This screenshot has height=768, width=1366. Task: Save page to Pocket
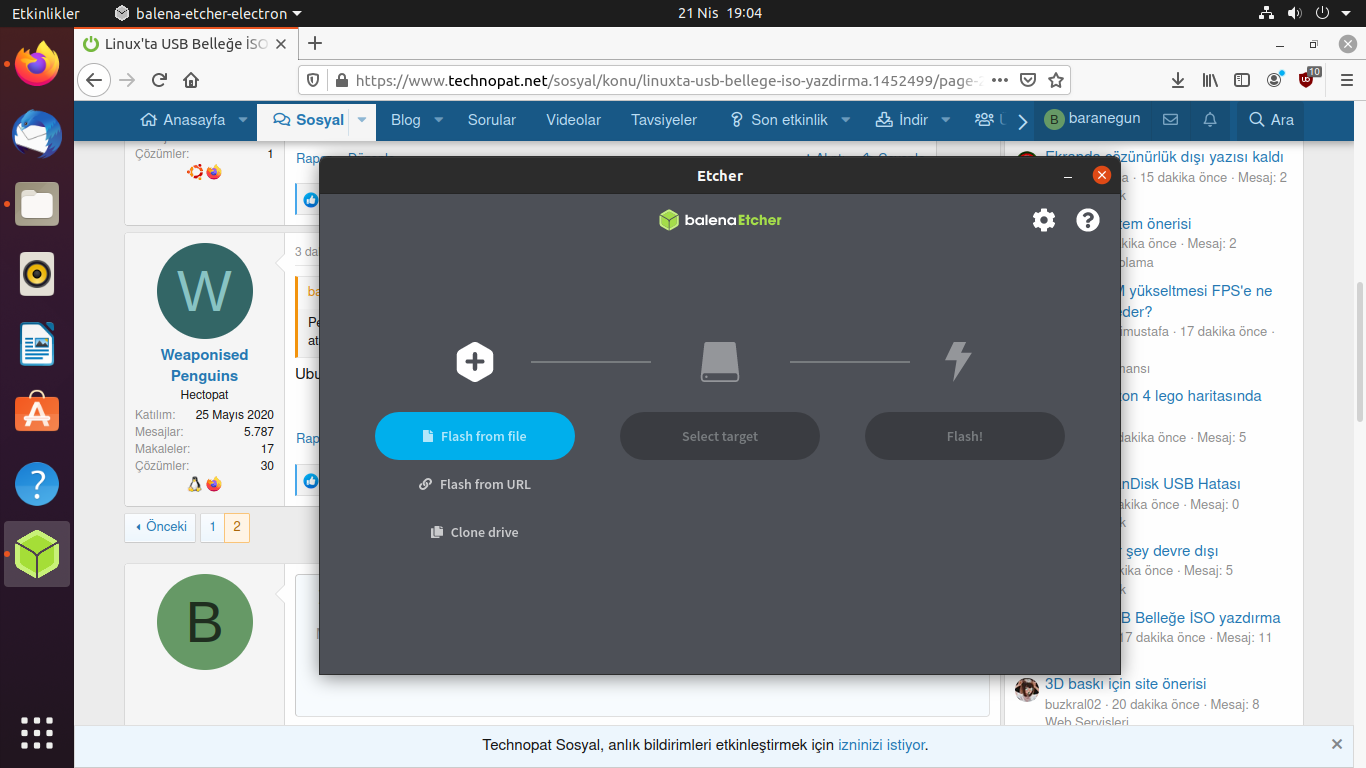(1028, 80)
